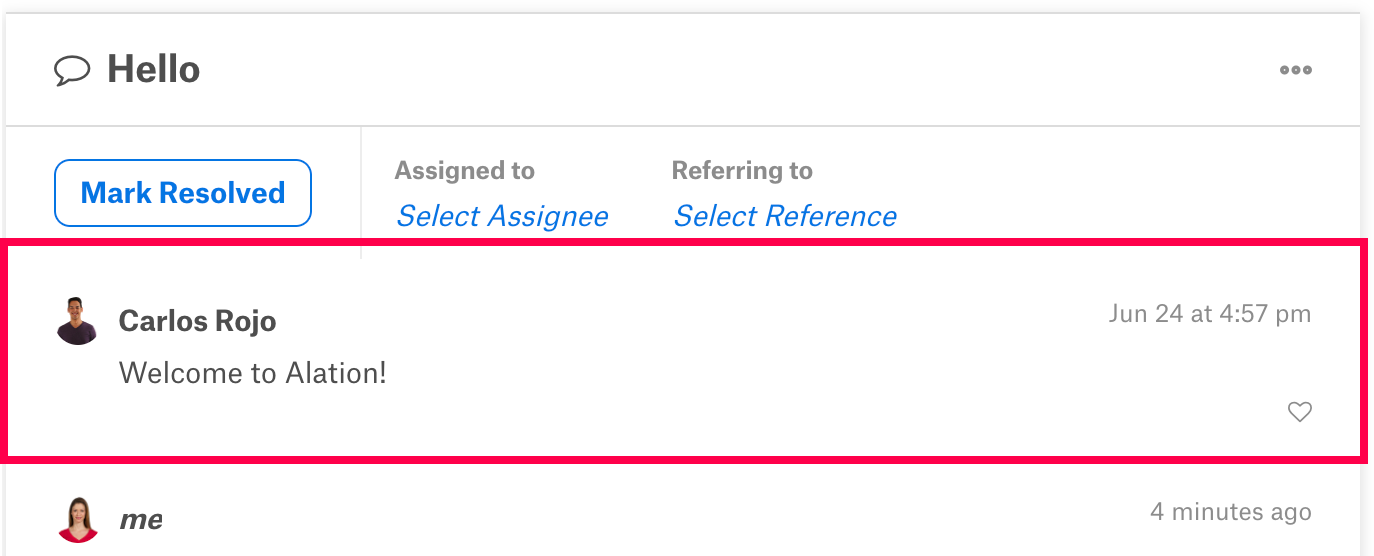Click the speech bubble conversation icon

[72, 71]
